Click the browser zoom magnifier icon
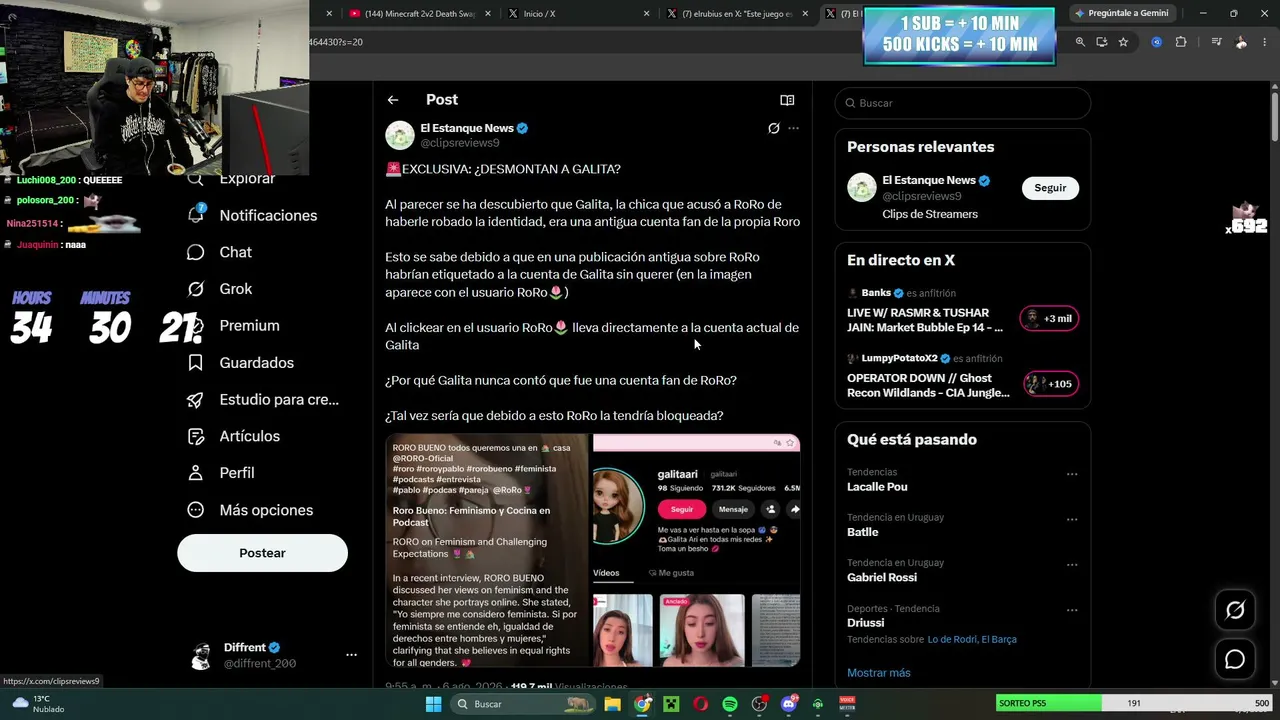 click(1080, 42)
